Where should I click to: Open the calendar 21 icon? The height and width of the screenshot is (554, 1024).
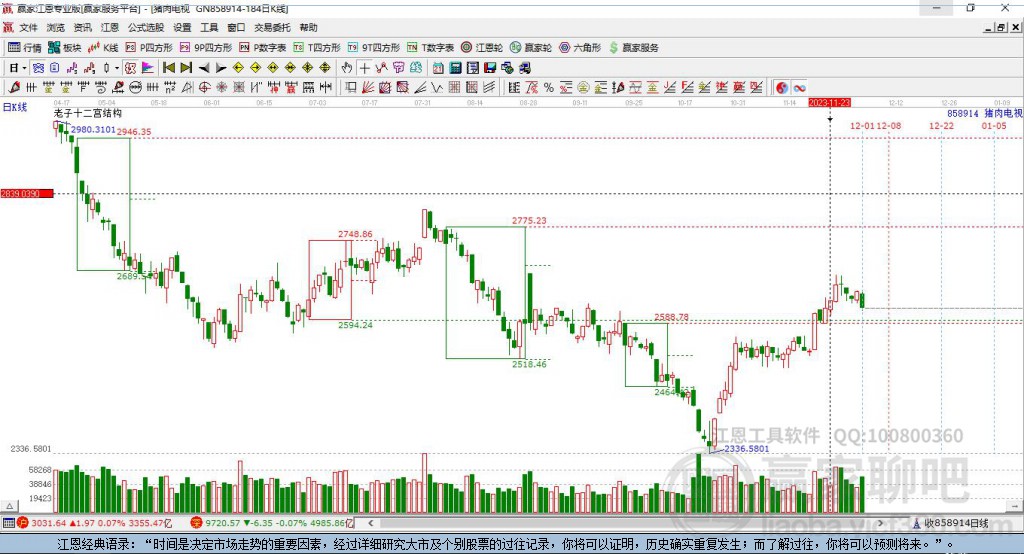[x=438, y=68]
